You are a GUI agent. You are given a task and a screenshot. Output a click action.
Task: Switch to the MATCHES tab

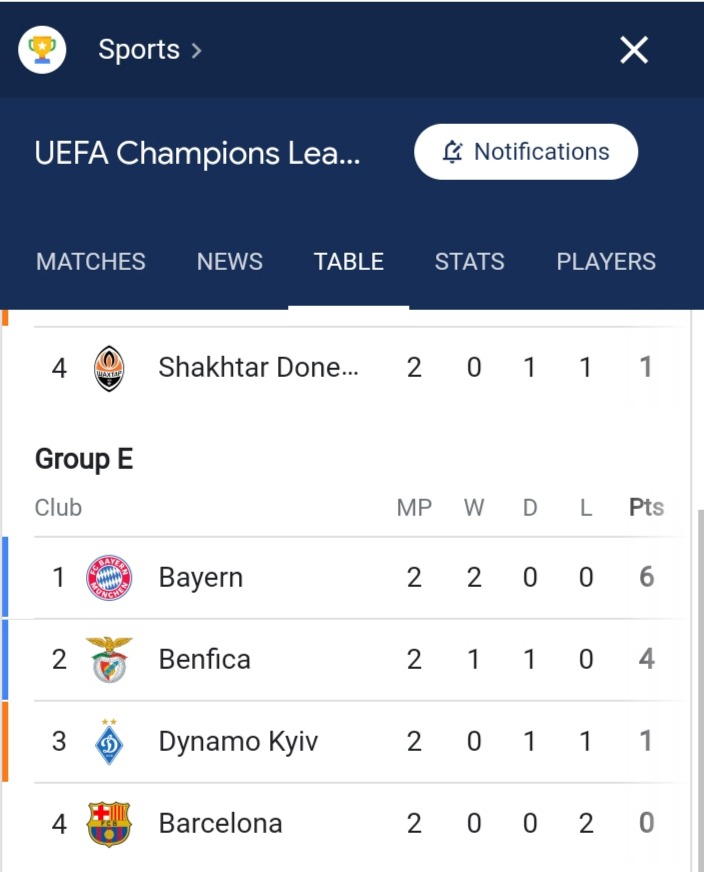[91, 261]
